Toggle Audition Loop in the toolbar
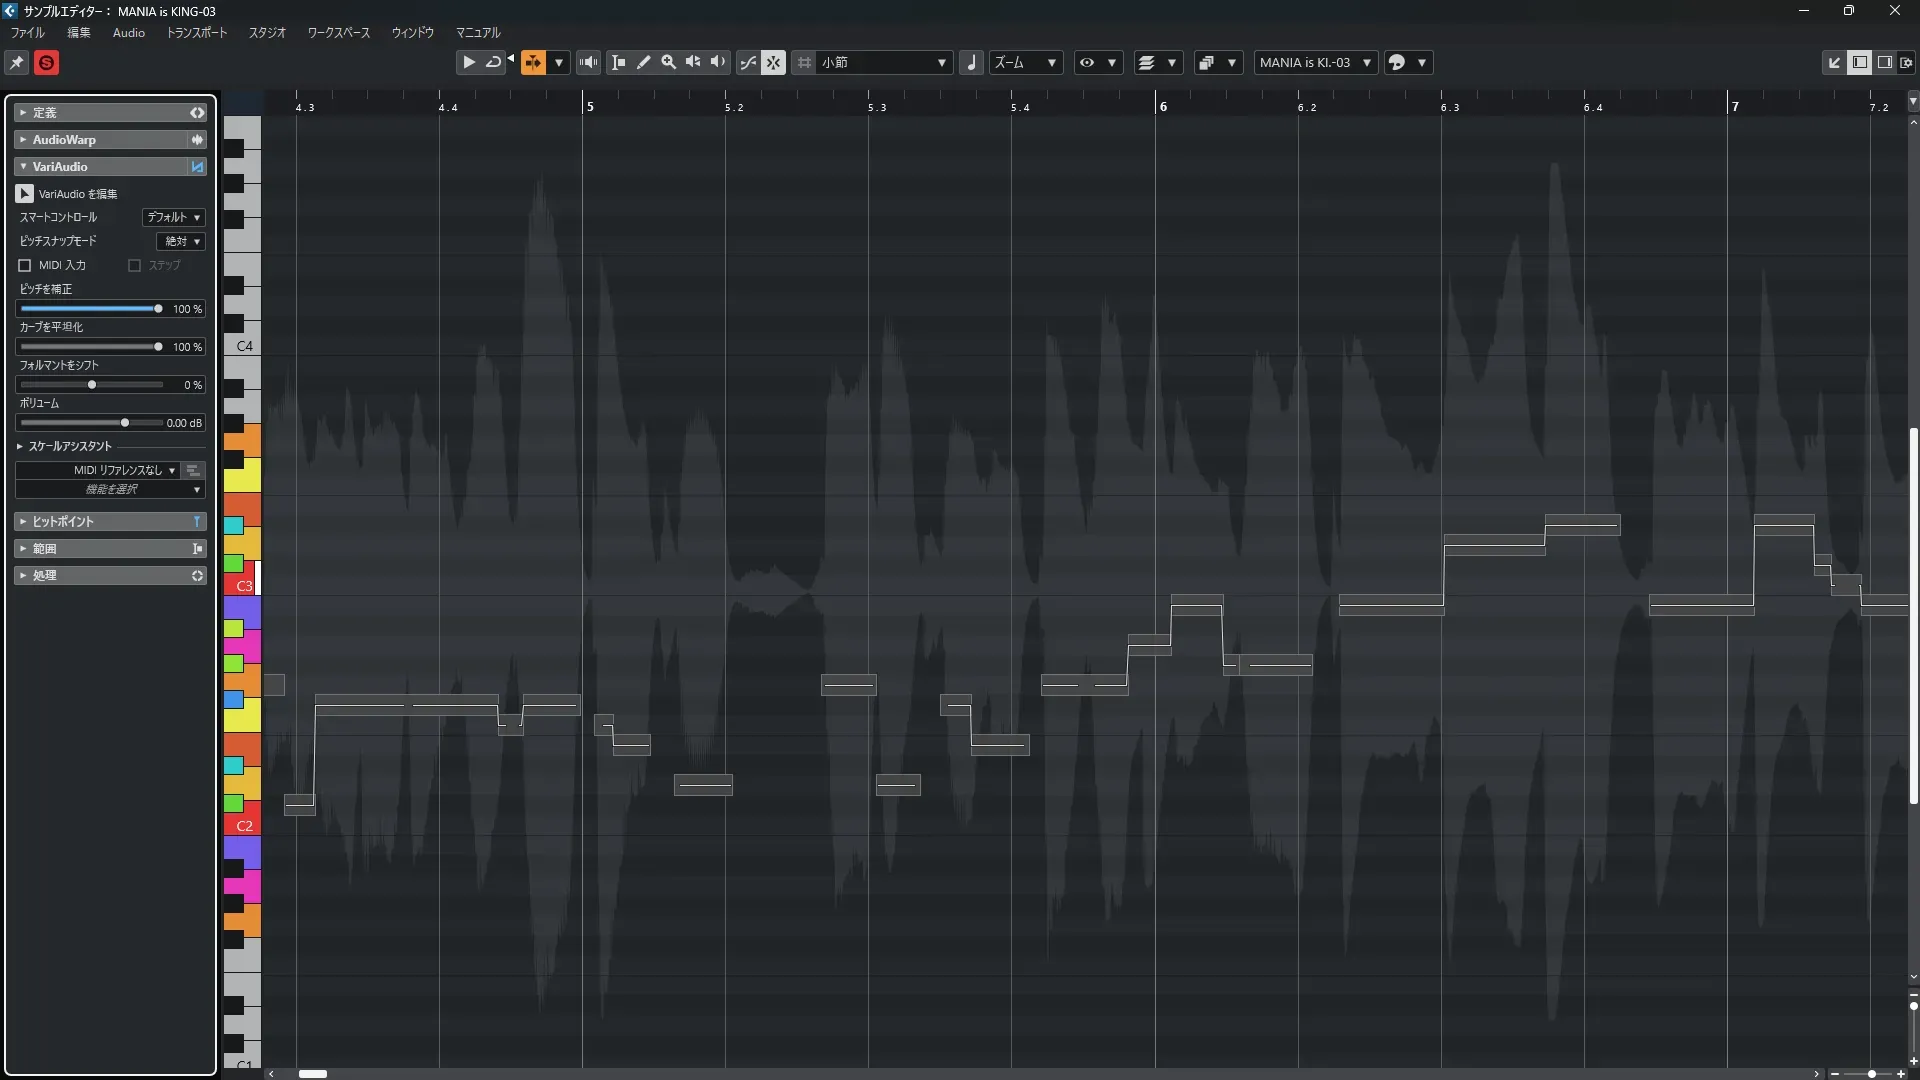 [x=493, y=62]
